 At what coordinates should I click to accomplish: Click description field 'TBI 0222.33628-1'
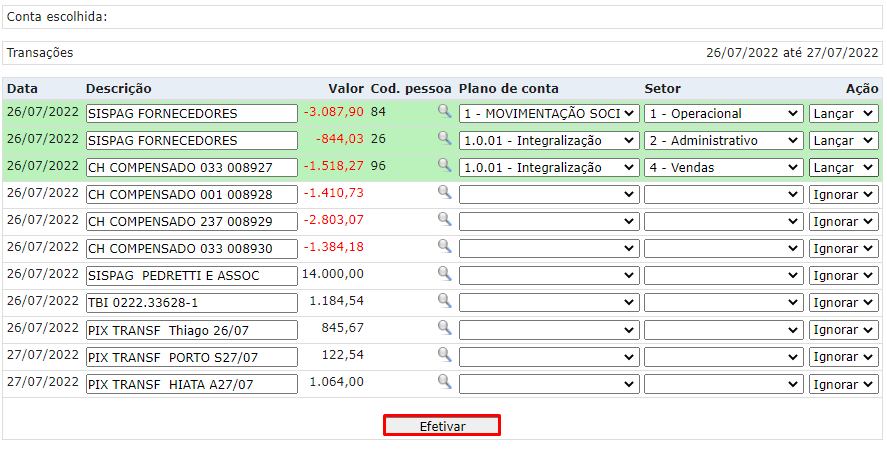192,303
